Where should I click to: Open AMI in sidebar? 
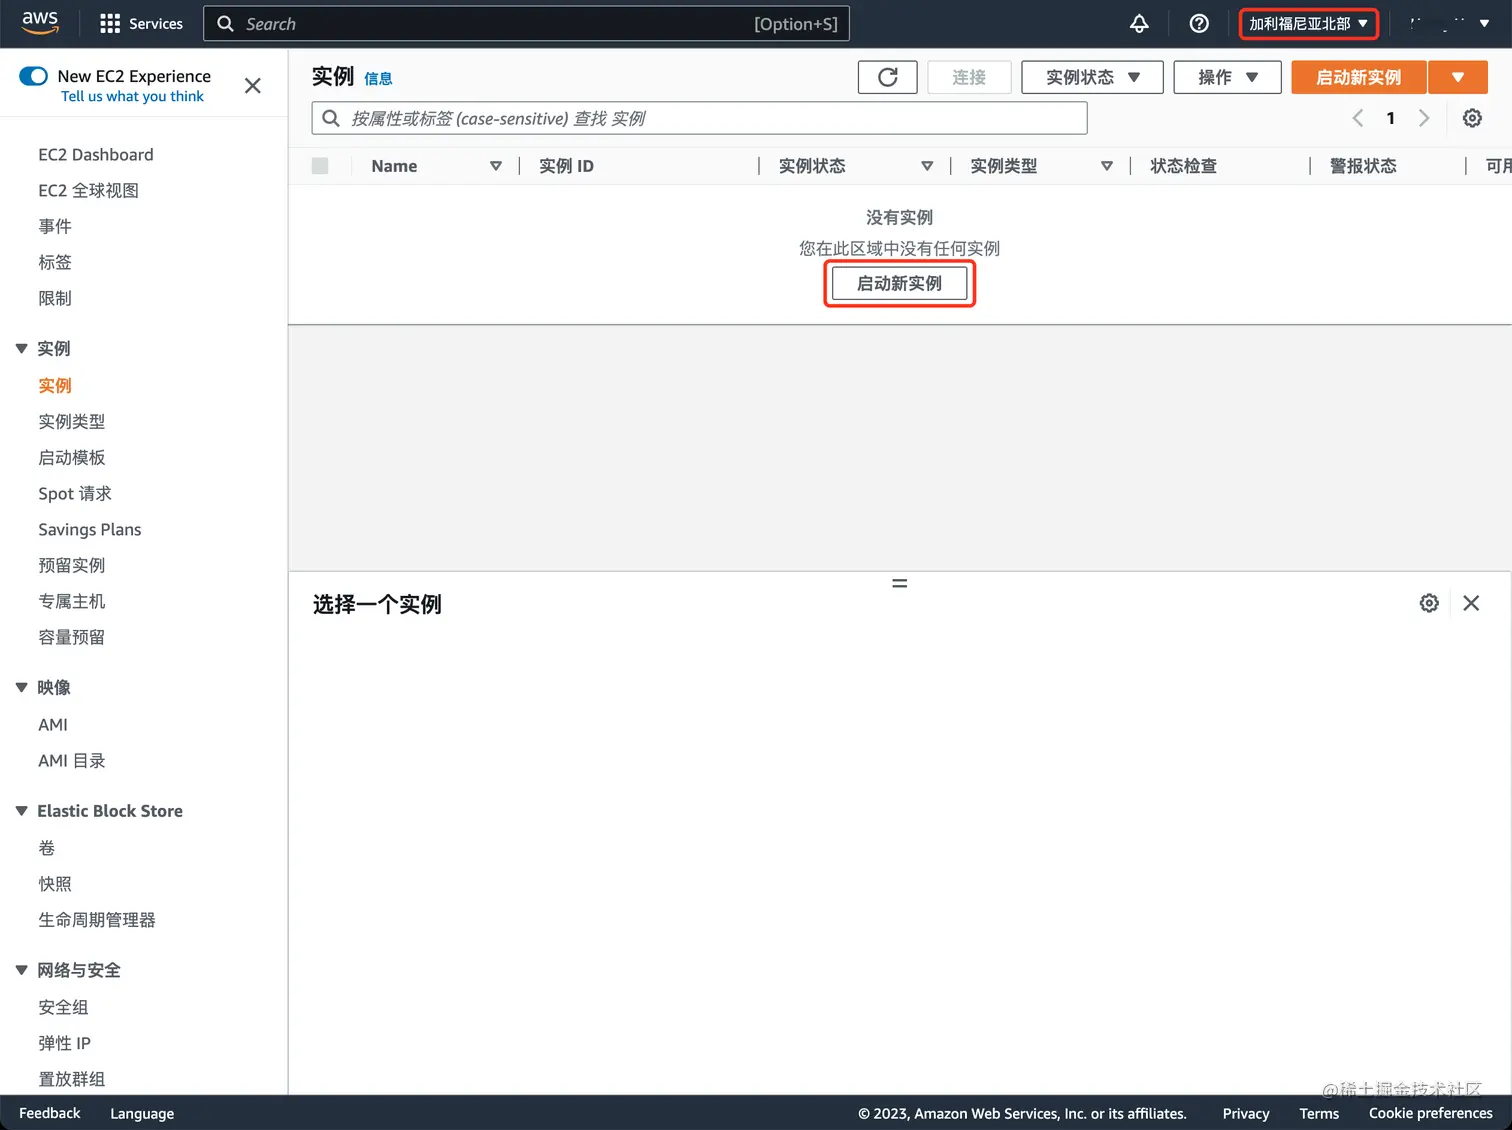click(x=53, y=725)
